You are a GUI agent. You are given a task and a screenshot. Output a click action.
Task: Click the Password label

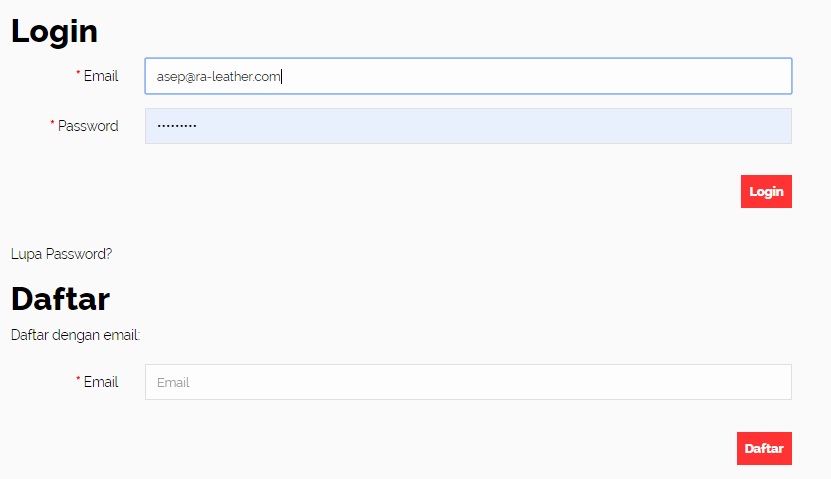coord(88,126)
